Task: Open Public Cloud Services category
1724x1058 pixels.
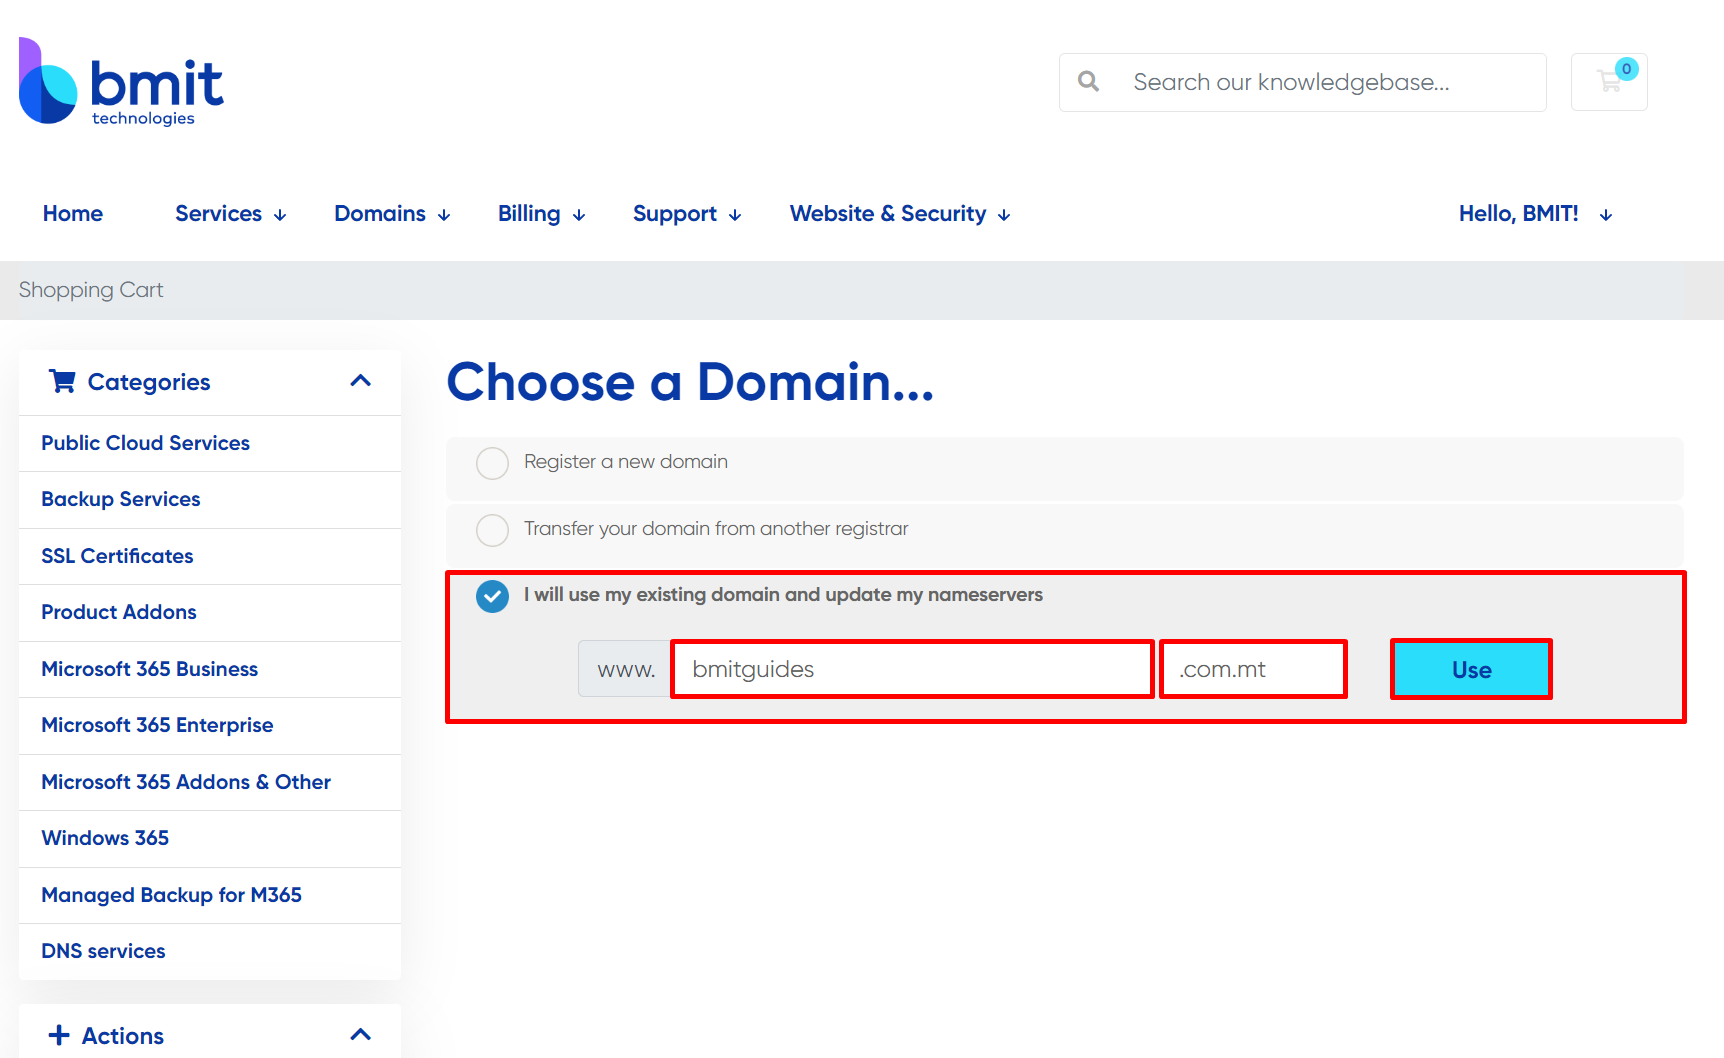Action: pyautogui.click(x=210, y=443)
